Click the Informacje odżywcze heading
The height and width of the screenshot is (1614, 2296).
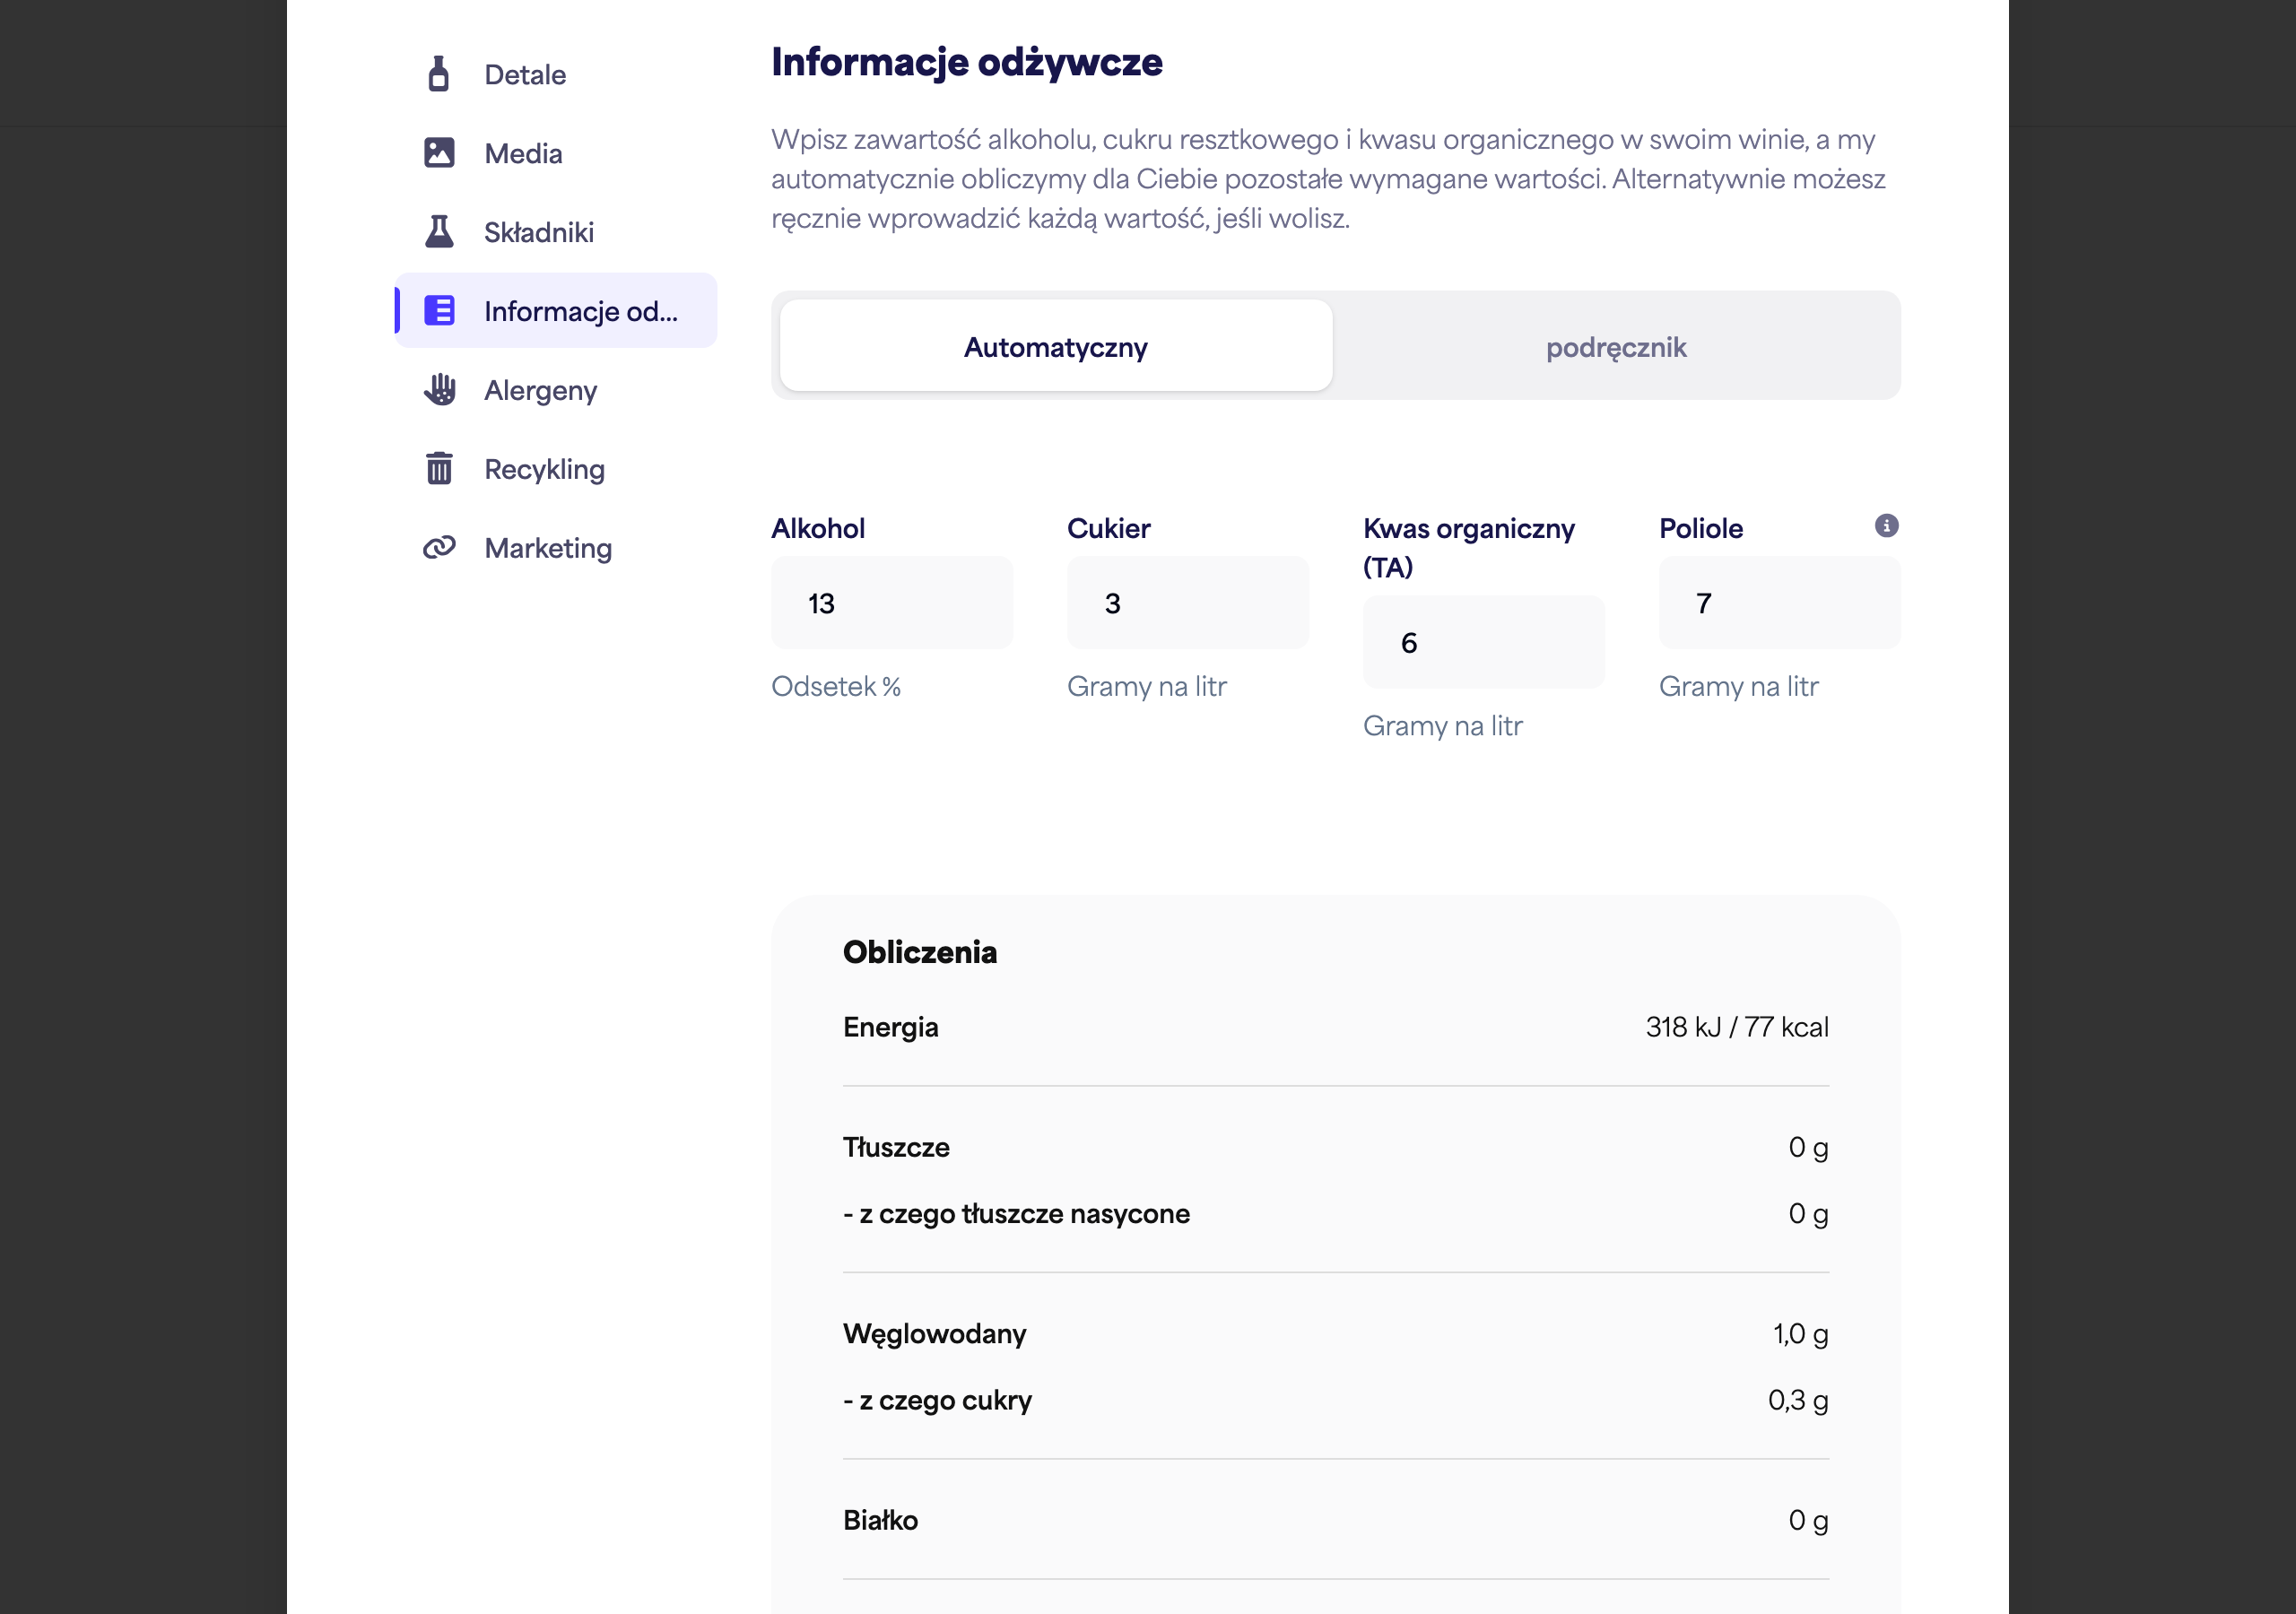click(x=966, y=62)
